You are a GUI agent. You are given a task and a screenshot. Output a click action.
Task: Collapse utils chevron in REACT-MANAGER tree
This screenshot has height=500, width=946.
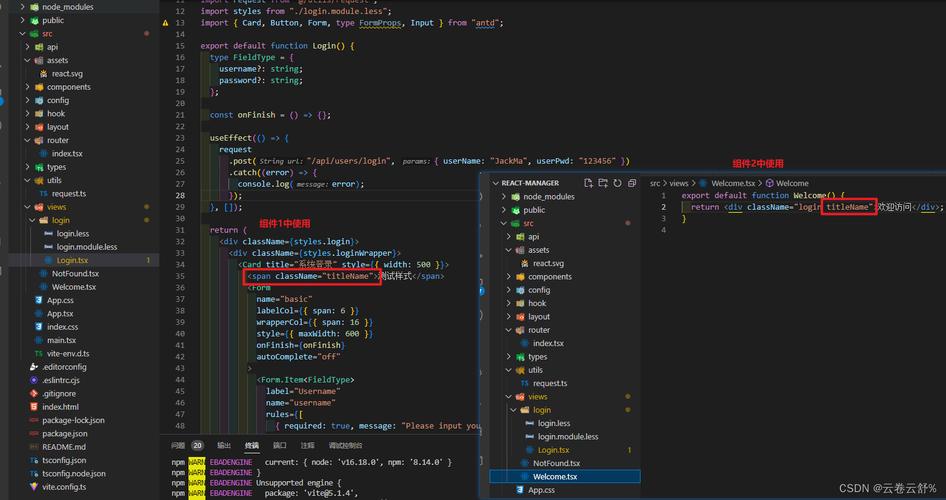click(x=509, y=370)
